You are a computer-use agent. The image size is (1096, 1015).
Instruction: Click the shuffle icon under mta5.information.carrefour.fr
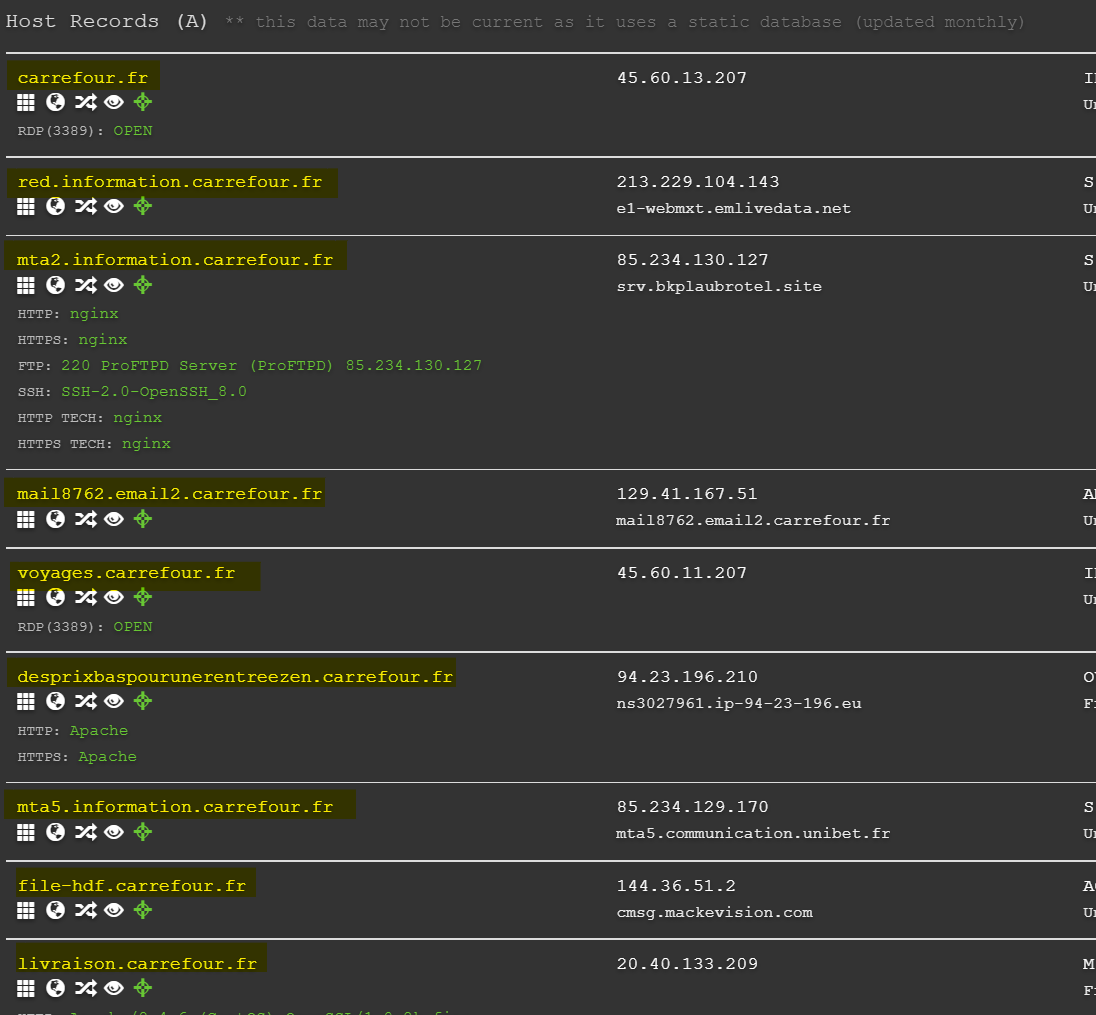tap(85, 833)
